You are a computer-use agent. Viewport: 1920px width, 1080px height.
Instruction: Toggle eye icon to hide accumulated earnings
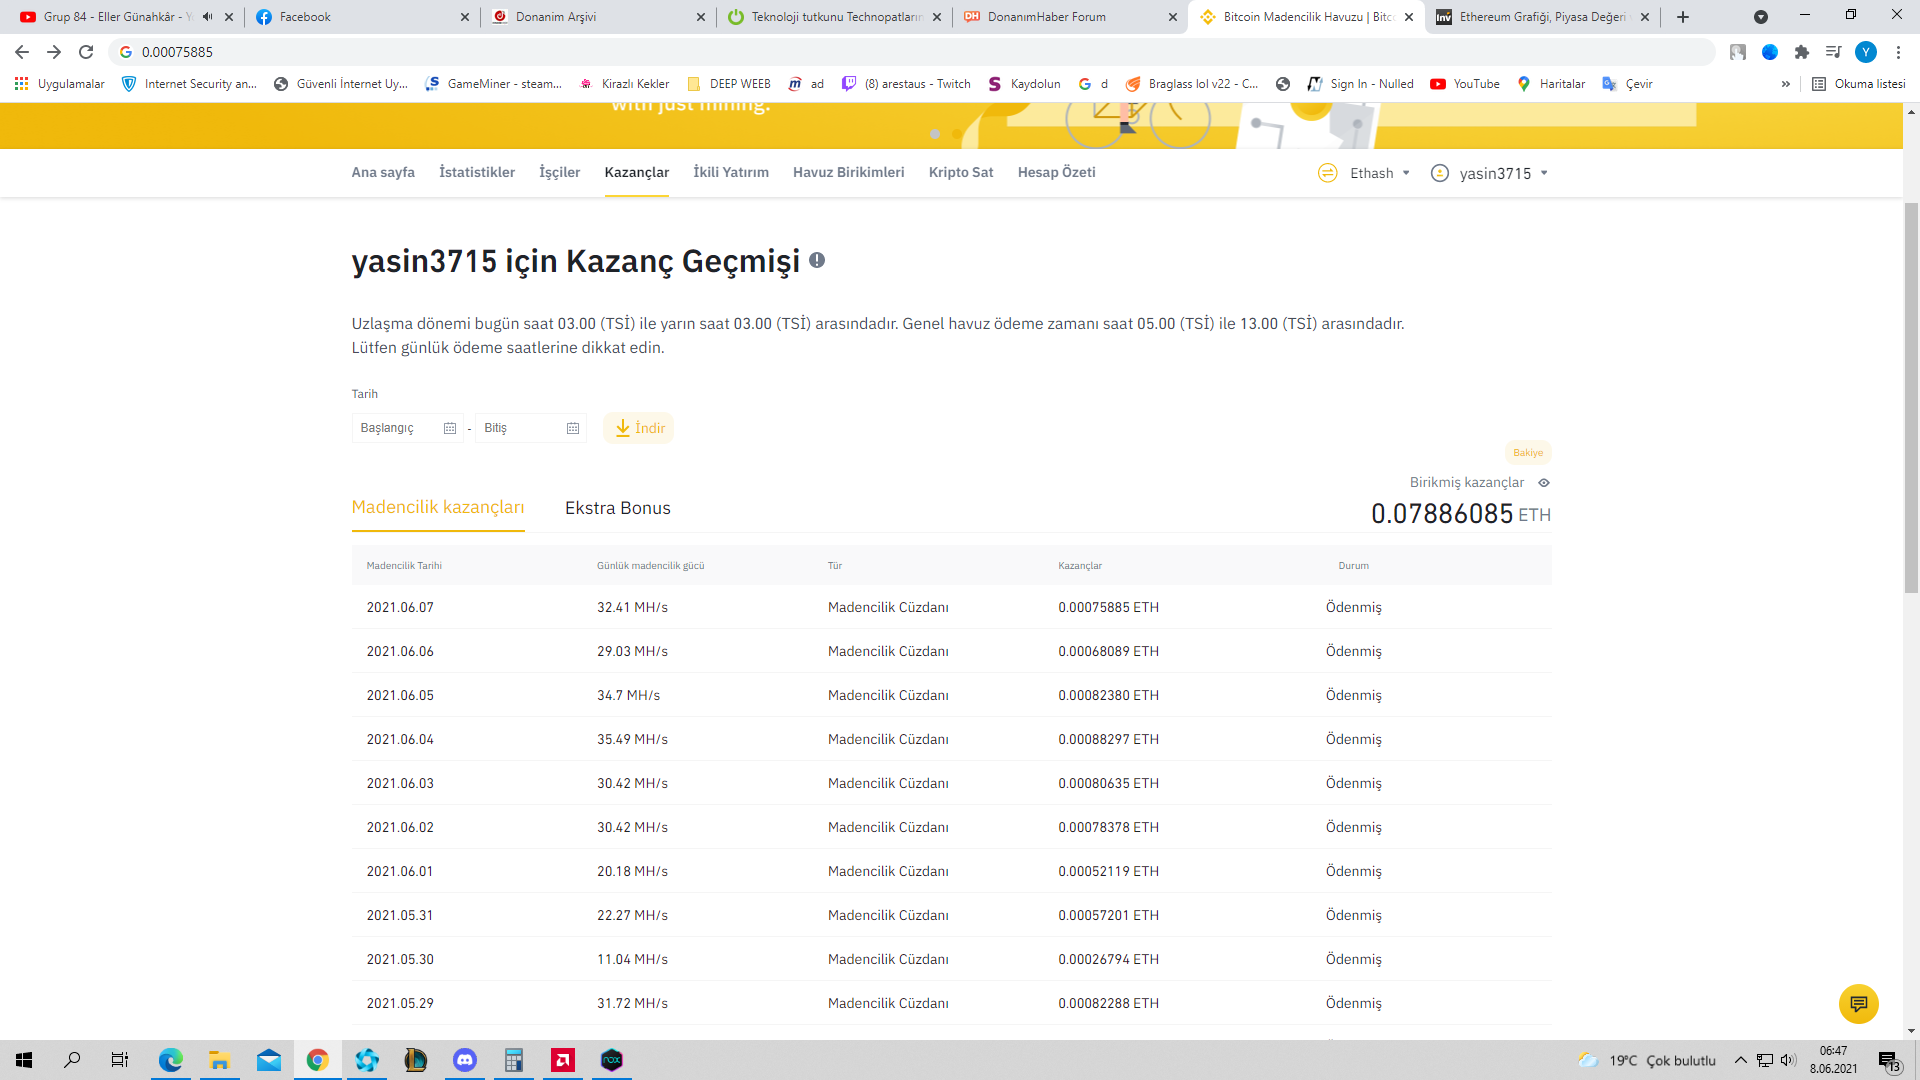1544,483
